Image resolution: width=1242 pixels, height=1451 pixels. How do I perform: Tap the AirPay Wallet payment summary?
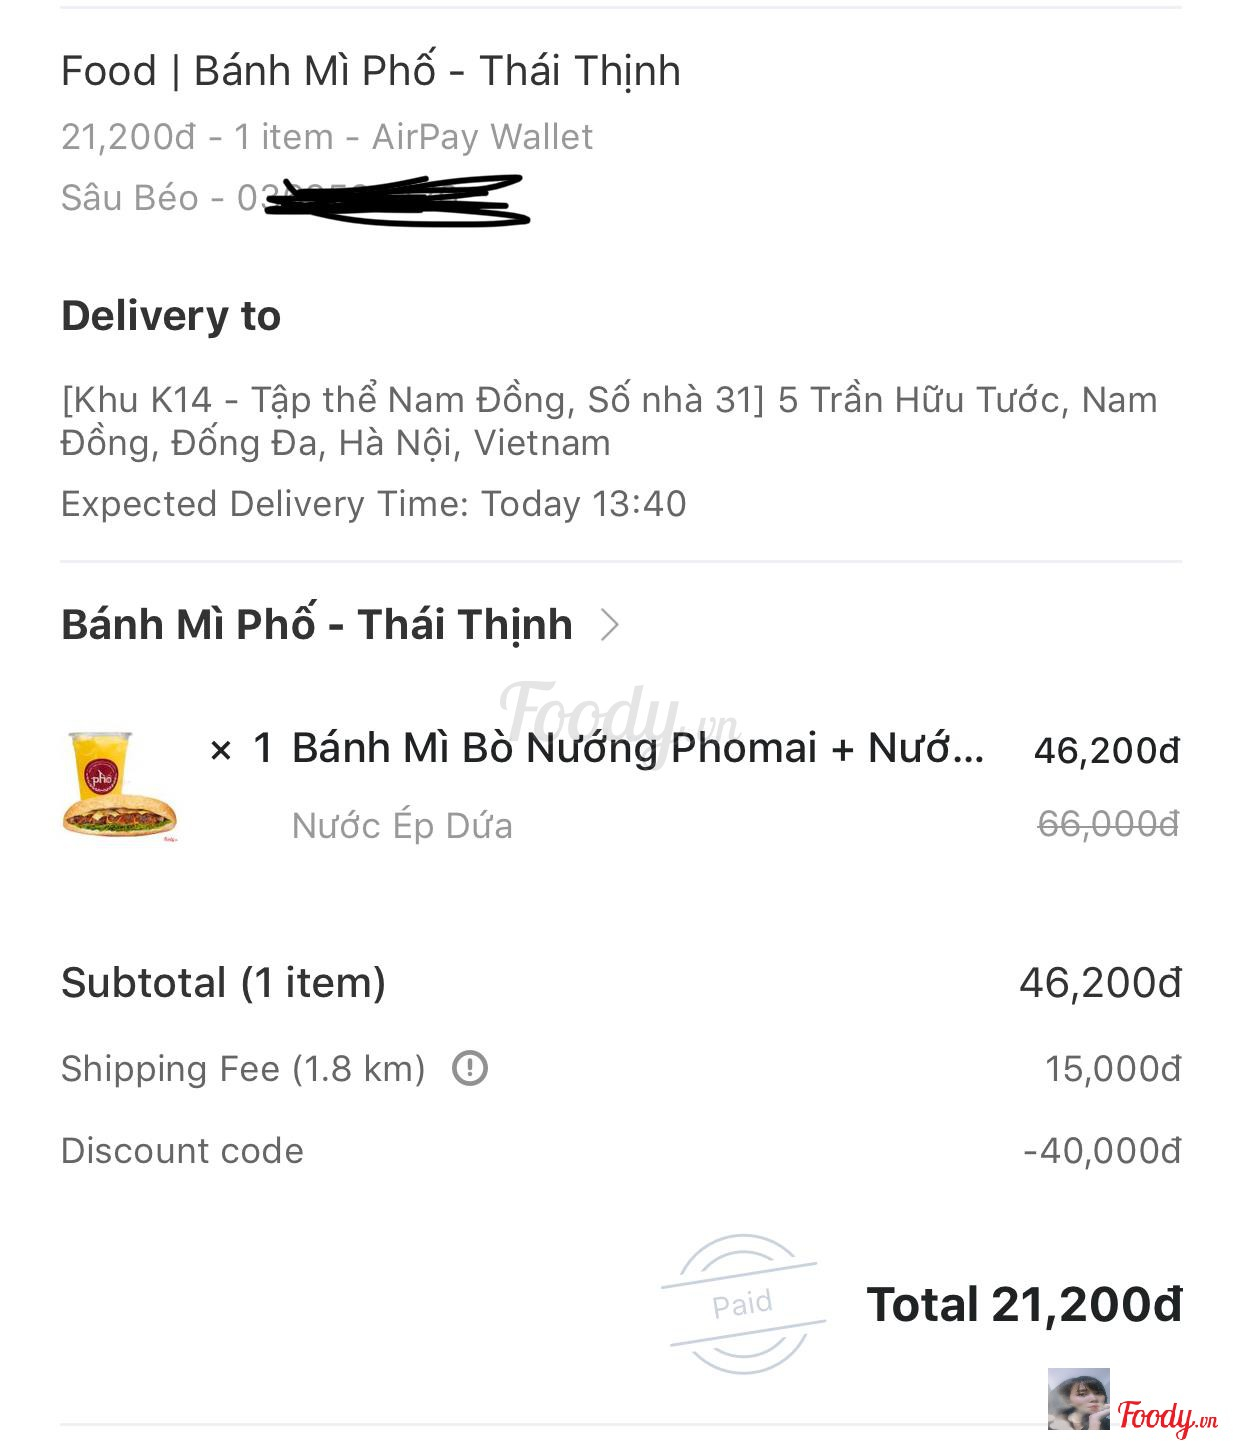[x=327, y=136]
